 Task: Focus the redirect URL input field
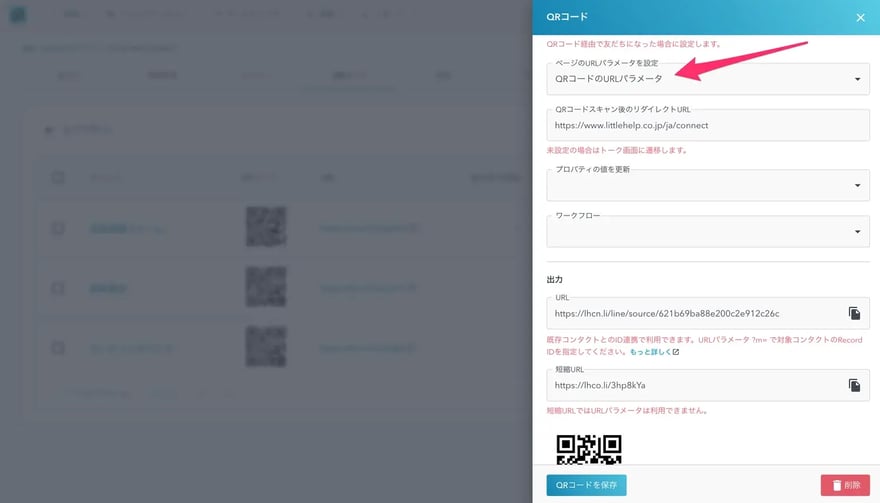point(707,125)
